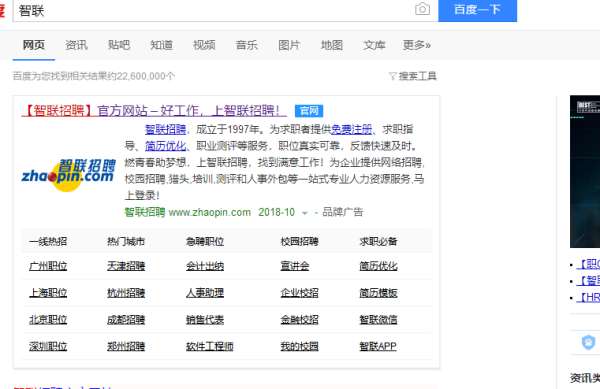Click the 一线热招 column header
The image size is (600, 389).
(x=48, y=242)
